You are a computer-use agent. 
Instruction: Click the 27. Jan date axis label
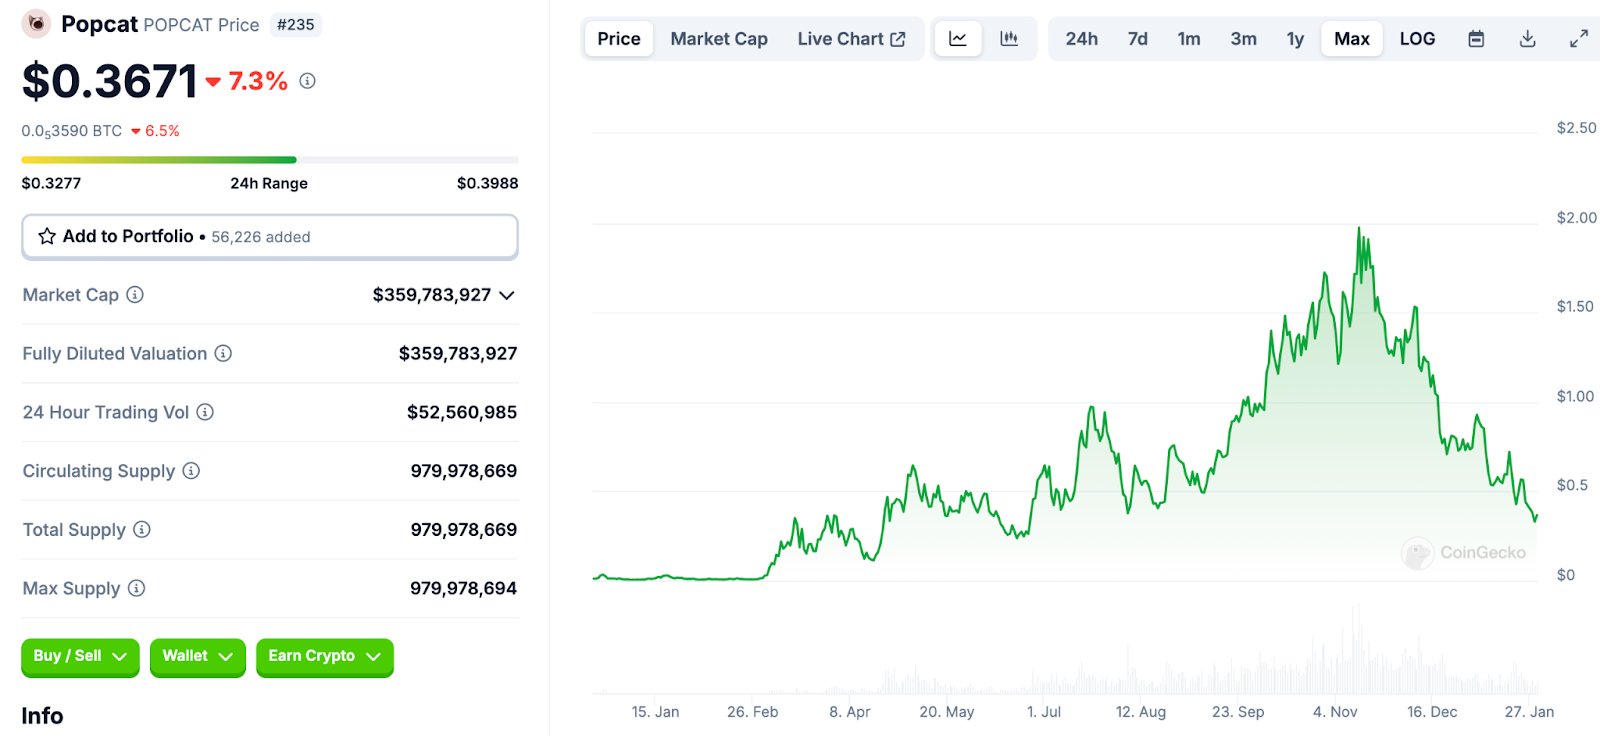tap(1529, 712)
